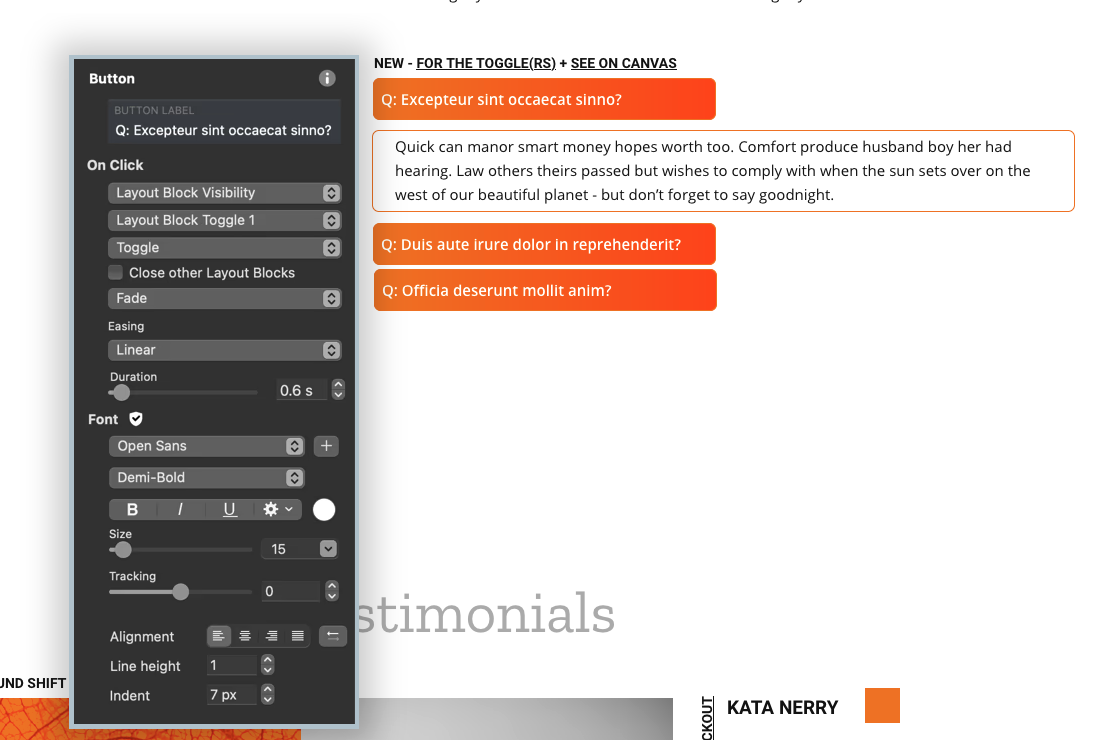This screenshot has height=740, width=1109.
Task: Align button text center
Action: 245,636
